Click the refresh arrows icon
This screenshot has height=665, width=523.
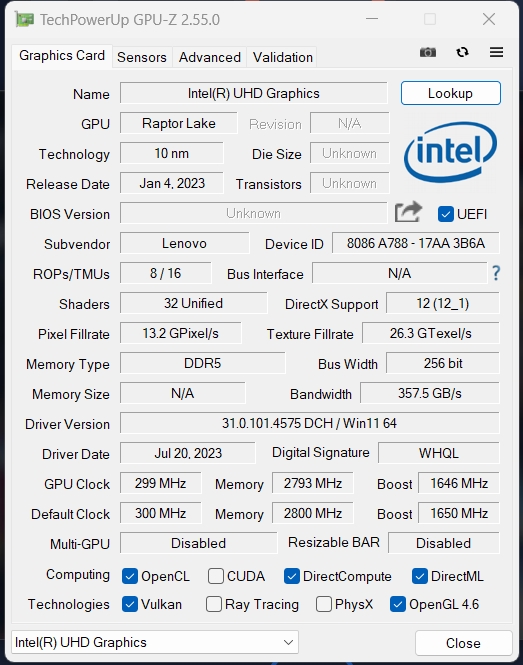tap(462, 52)
